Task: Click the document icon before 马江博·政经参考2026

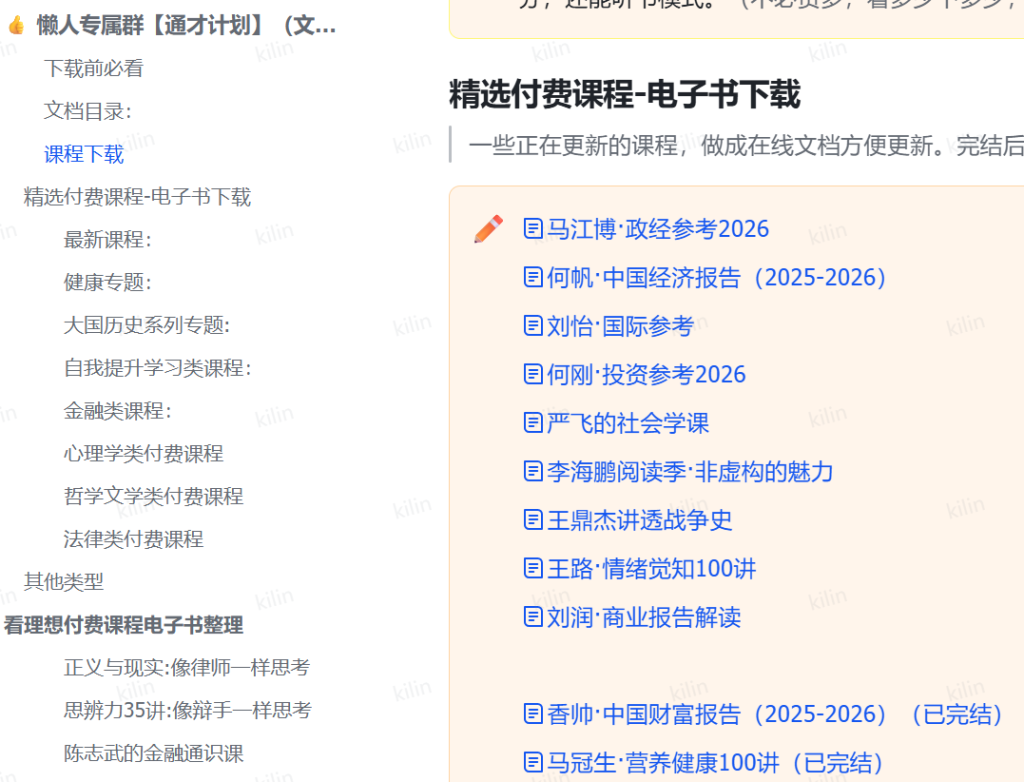Action: (532, 228)
